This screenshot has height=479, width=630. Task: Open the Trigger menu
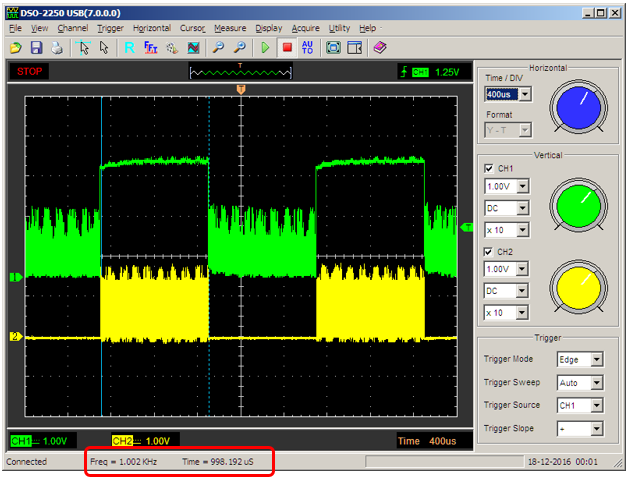pos(110,28)
